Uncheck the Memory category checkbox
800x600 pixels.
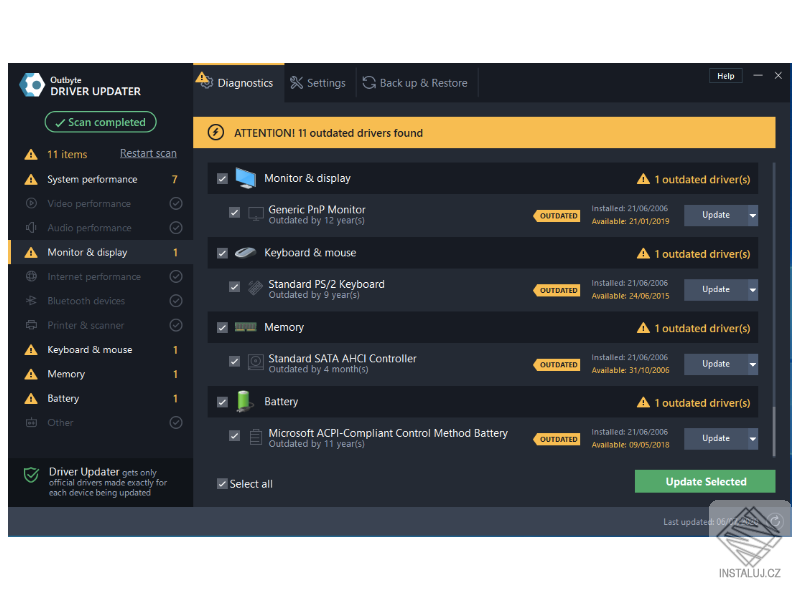click(222, 328)
